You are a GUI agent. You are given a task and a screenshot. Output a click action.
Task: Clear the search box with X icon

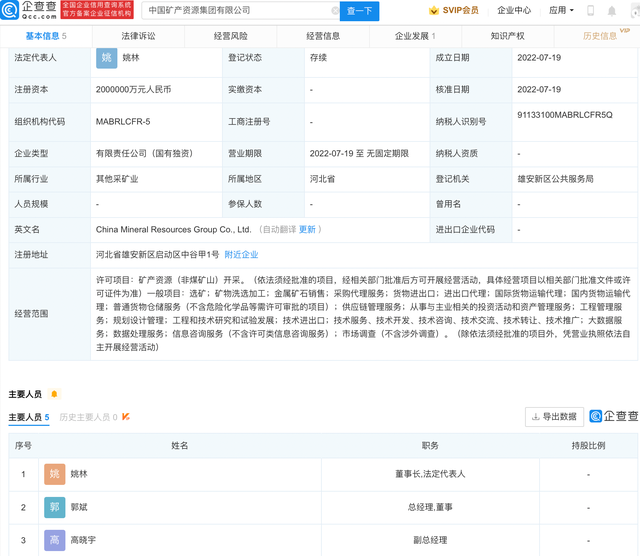point(335,11)
